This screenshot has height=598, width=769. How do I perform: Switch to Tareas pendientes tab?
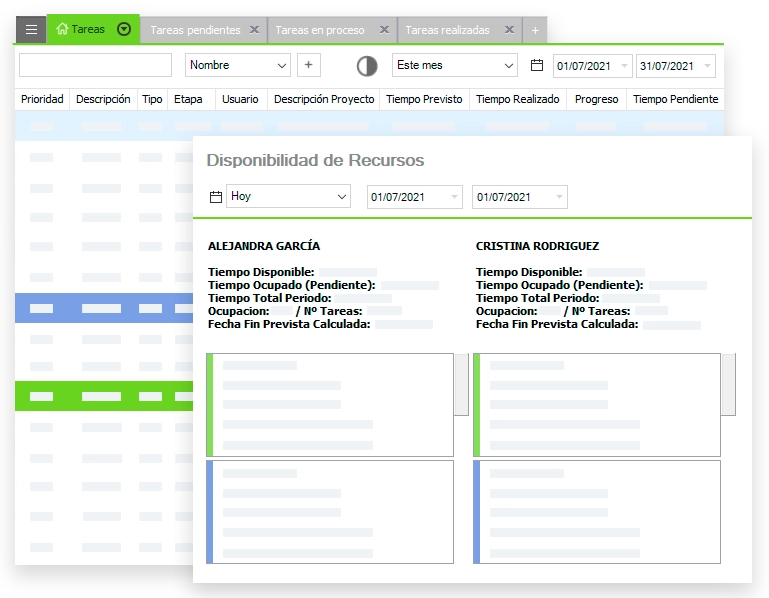coord(195,31)
